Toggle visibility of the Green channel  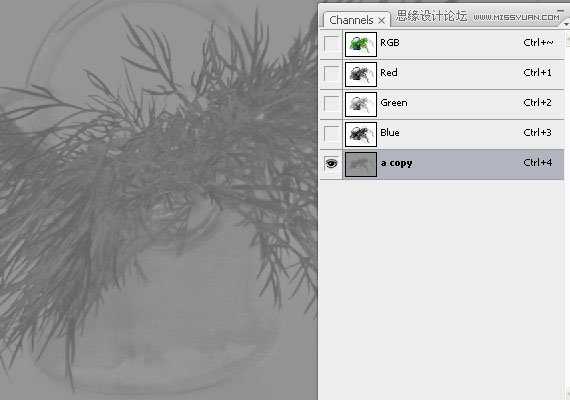(331, 104)
